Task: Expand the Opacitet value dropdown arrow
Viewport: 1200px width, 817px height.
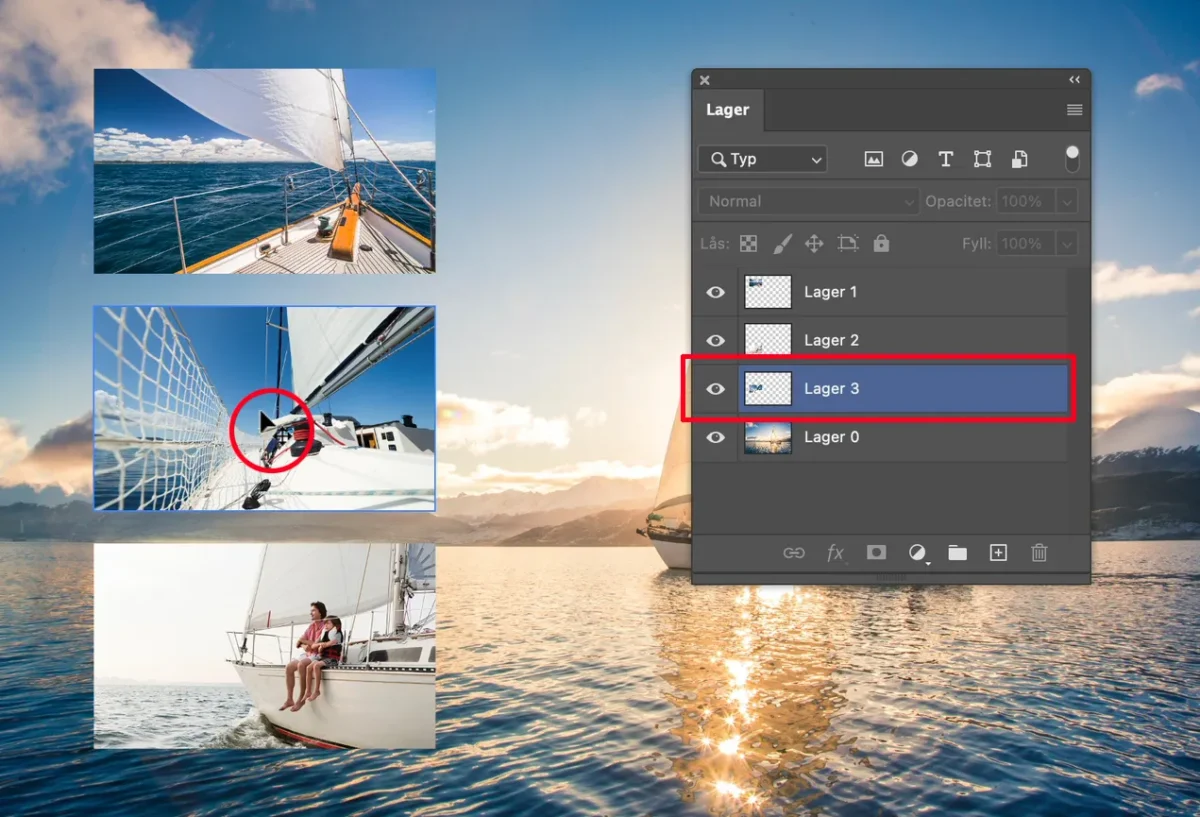Action: pos(1067,201)
